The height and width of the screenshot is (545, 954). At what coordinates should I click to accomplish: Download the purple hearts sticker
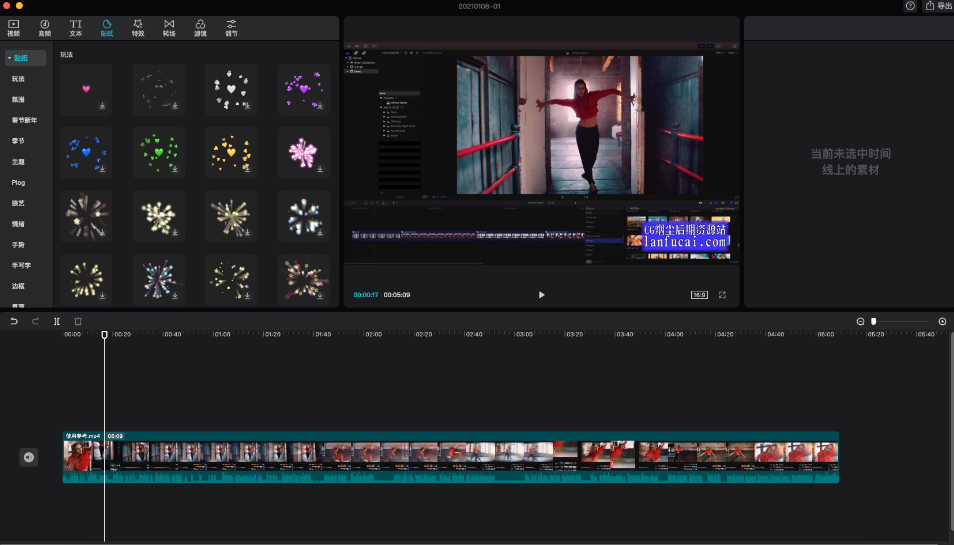[320, 106]
